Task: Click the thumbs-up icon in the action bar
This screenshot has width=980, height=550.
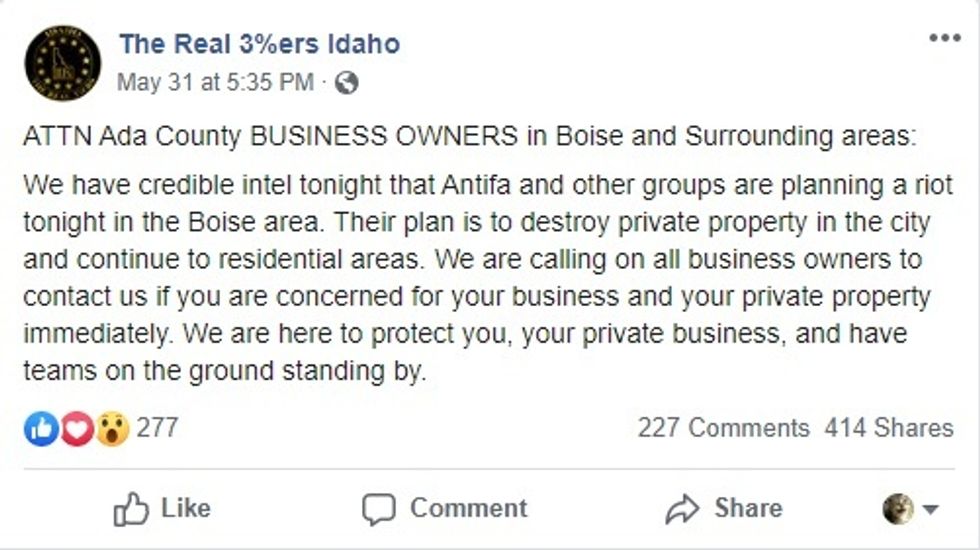Action: pyautogui.click(x=131, y=509)
